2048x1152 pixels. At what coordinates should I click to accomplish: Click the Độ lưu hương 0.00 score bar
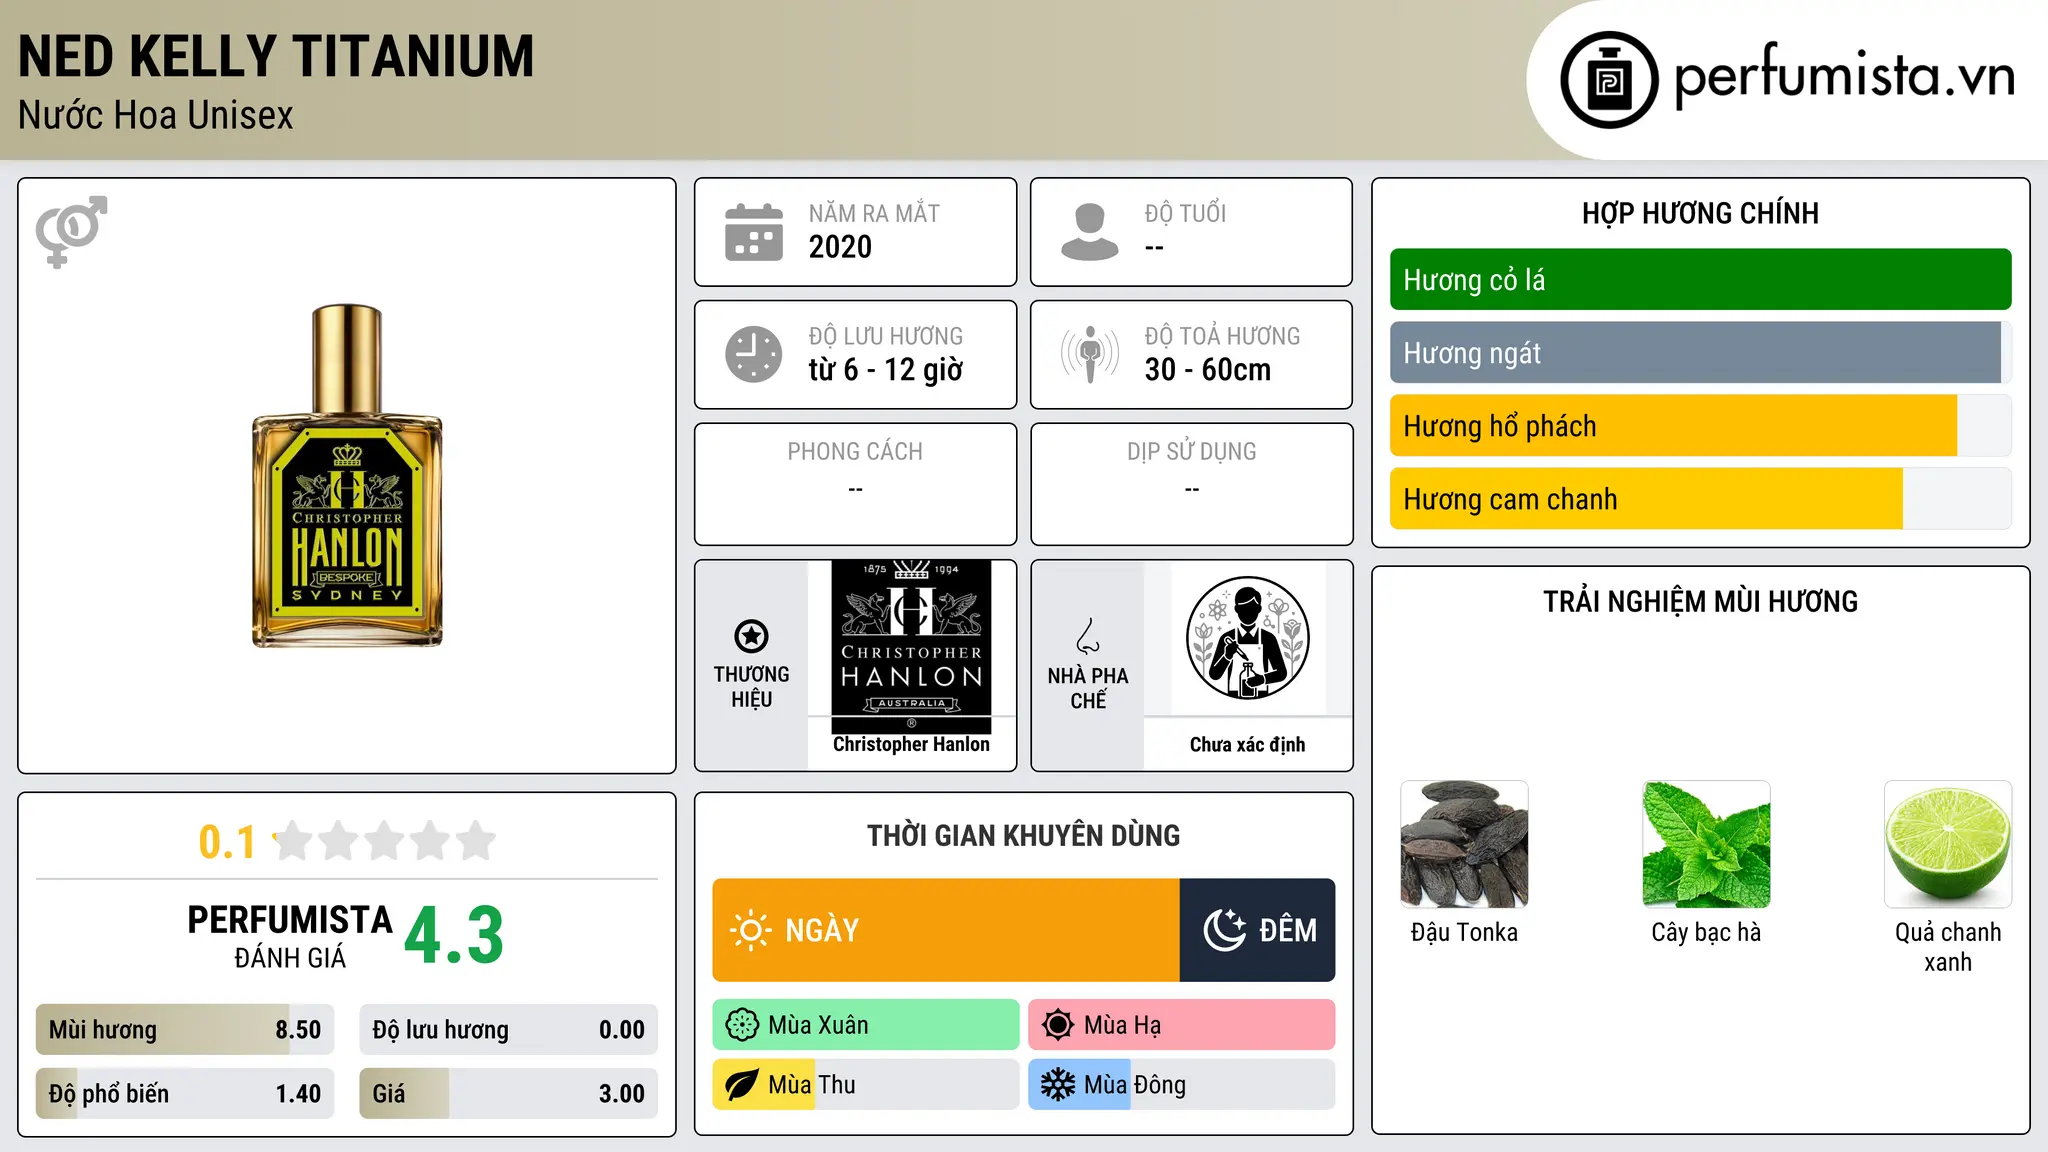click(x=508, y=1030)
